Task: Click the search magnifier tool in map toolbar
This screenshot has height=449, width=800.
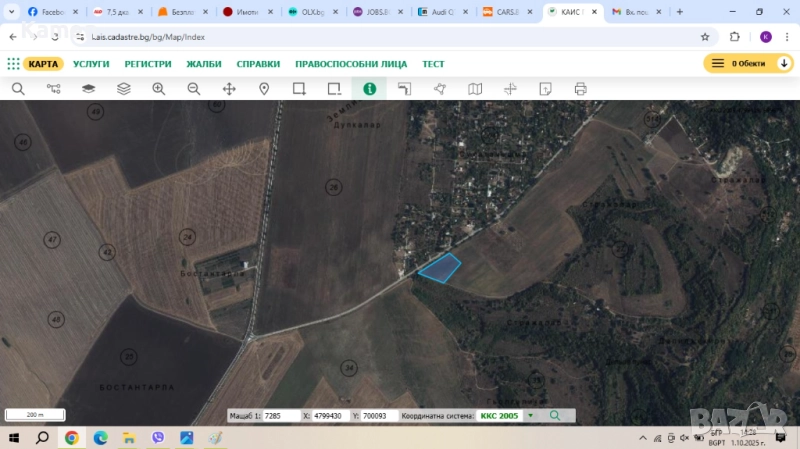Action: (18, 89)
